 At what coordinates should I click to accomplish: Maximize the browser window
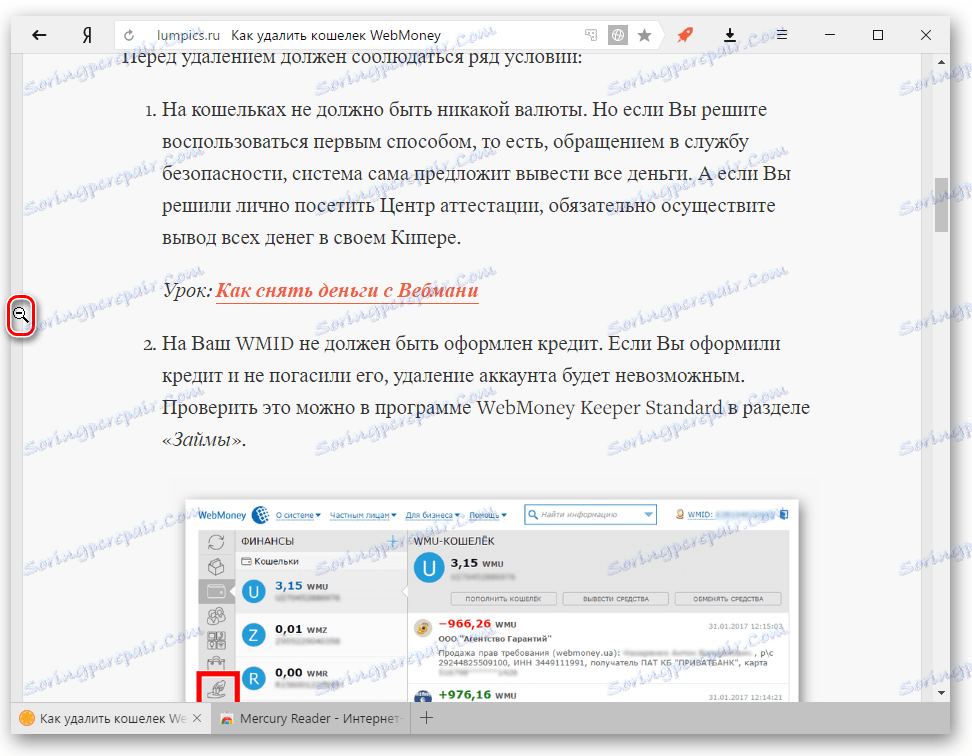878,35
